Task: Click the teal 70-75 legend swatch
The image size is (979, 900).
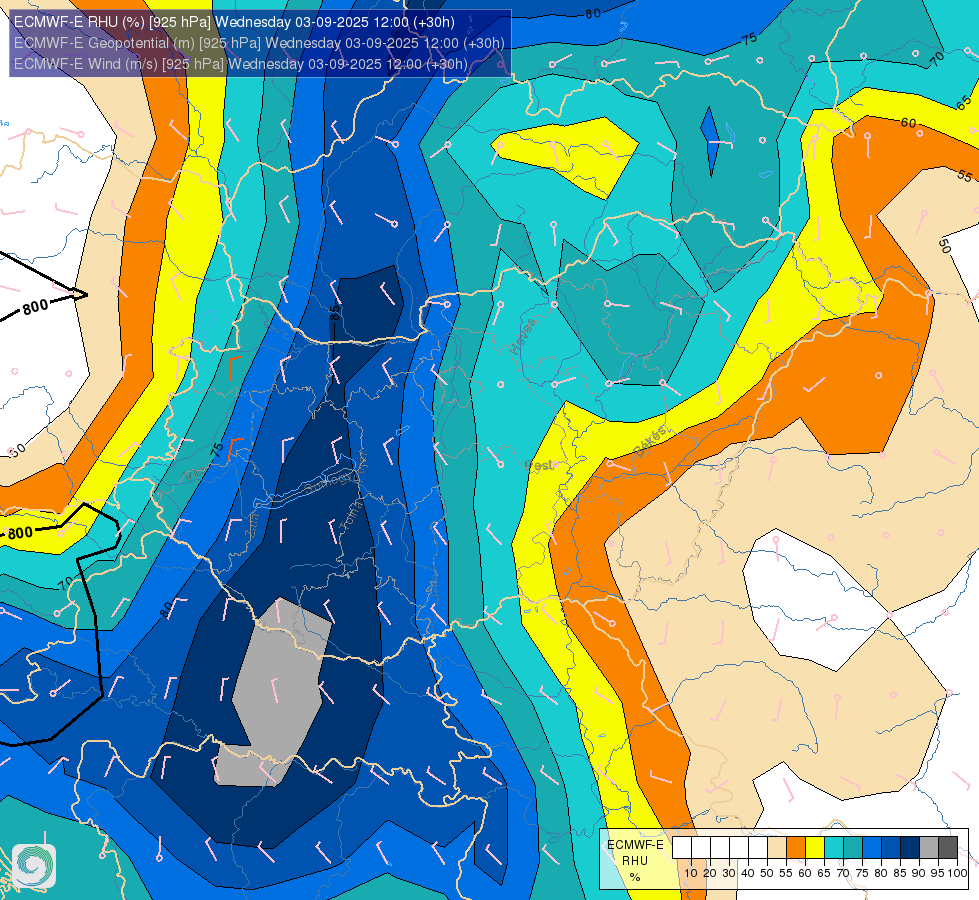Action: [853, 848]
